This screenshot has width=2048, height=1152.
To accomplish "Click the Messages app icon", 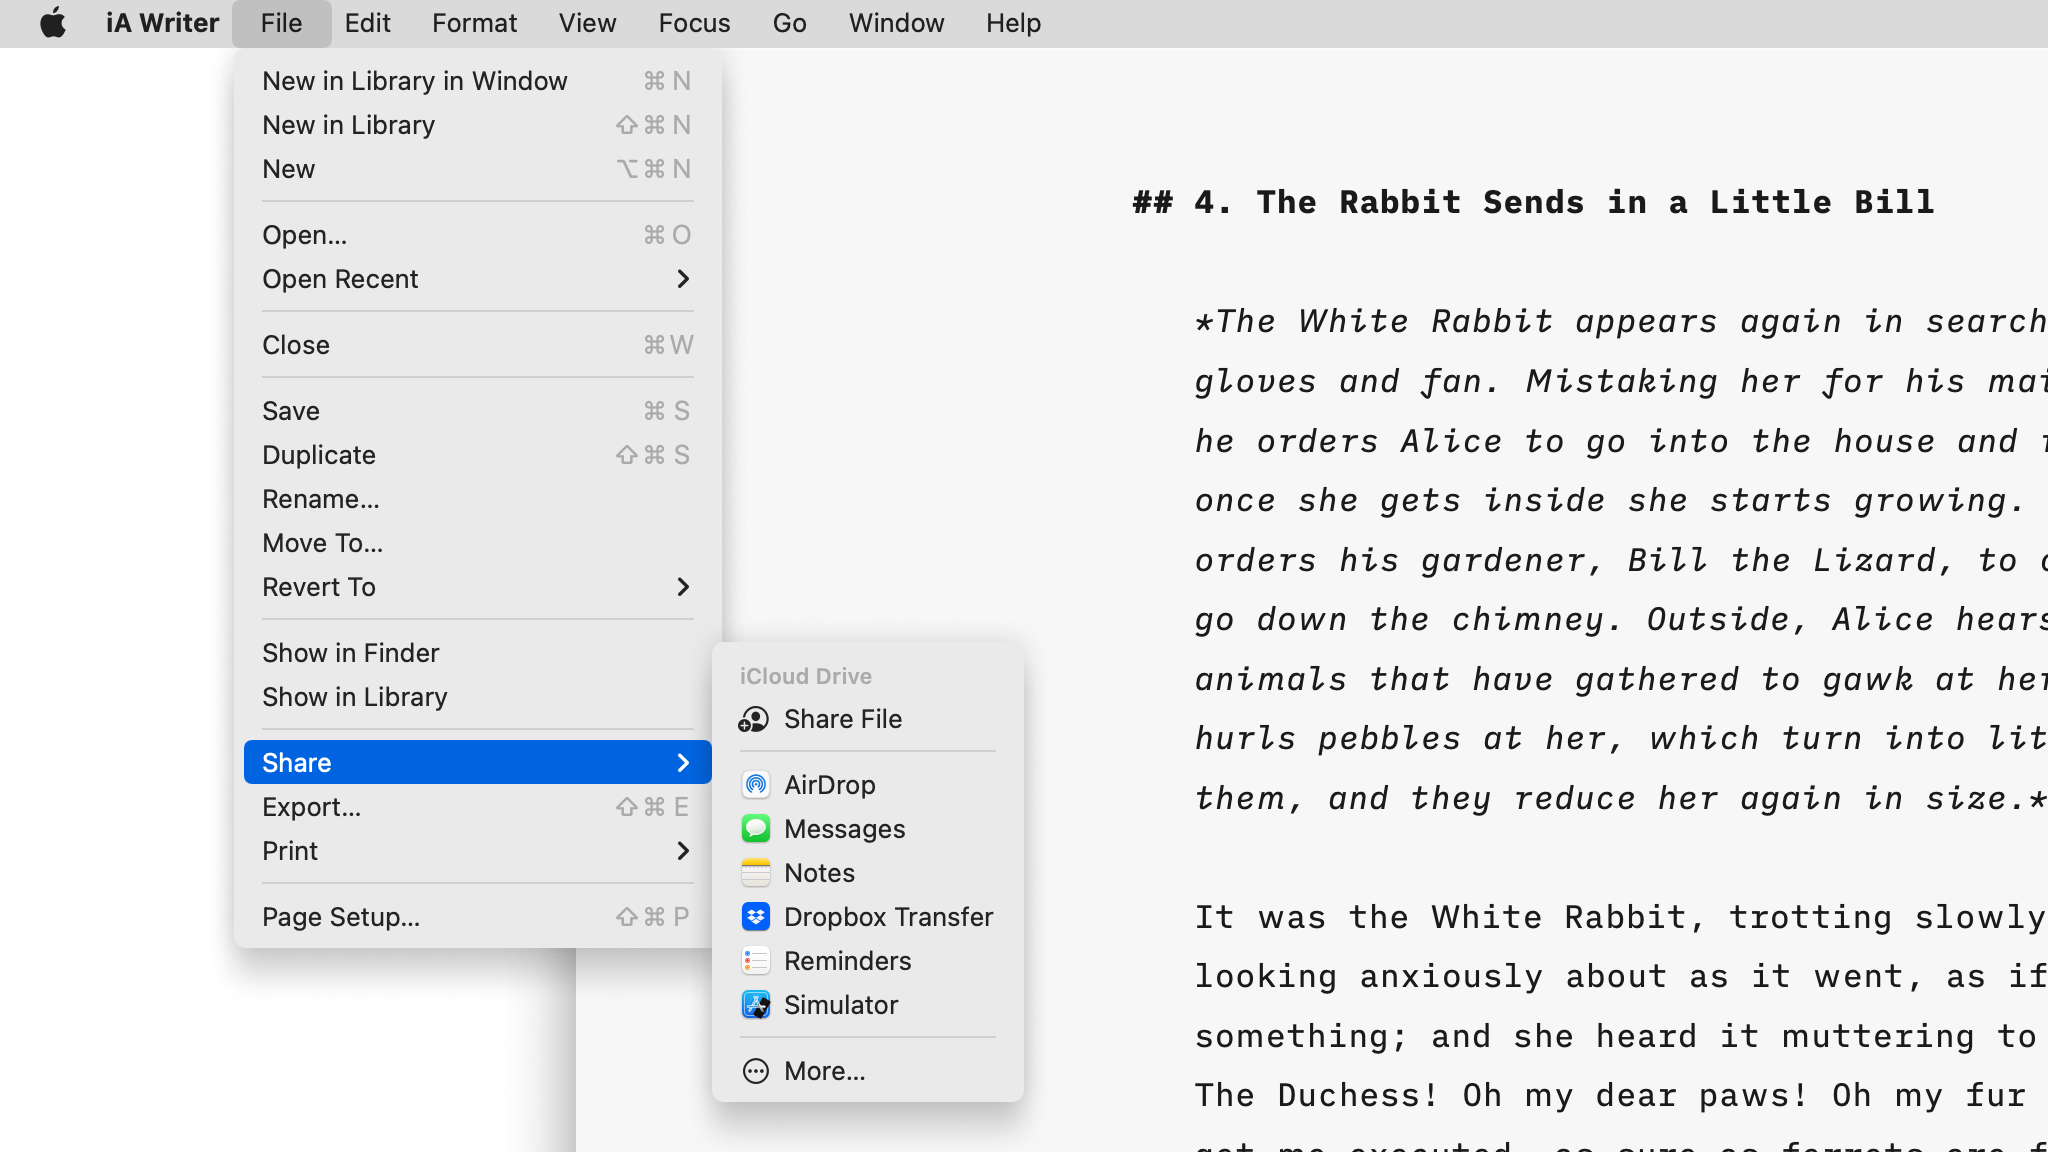I will coord(756,829).
